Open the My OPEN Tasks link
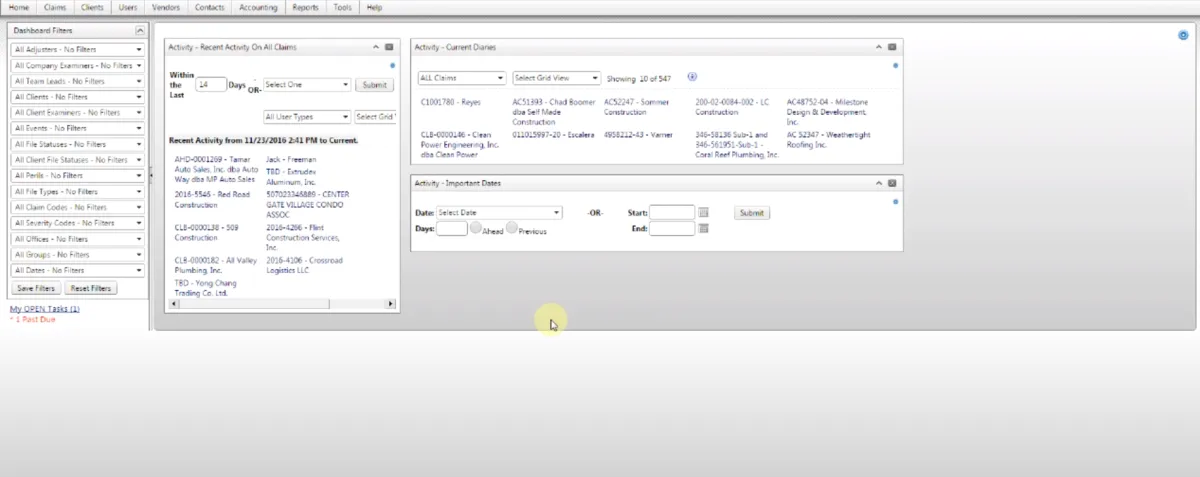The width and height of the screenshot is (1200, 477). point(44,309)
